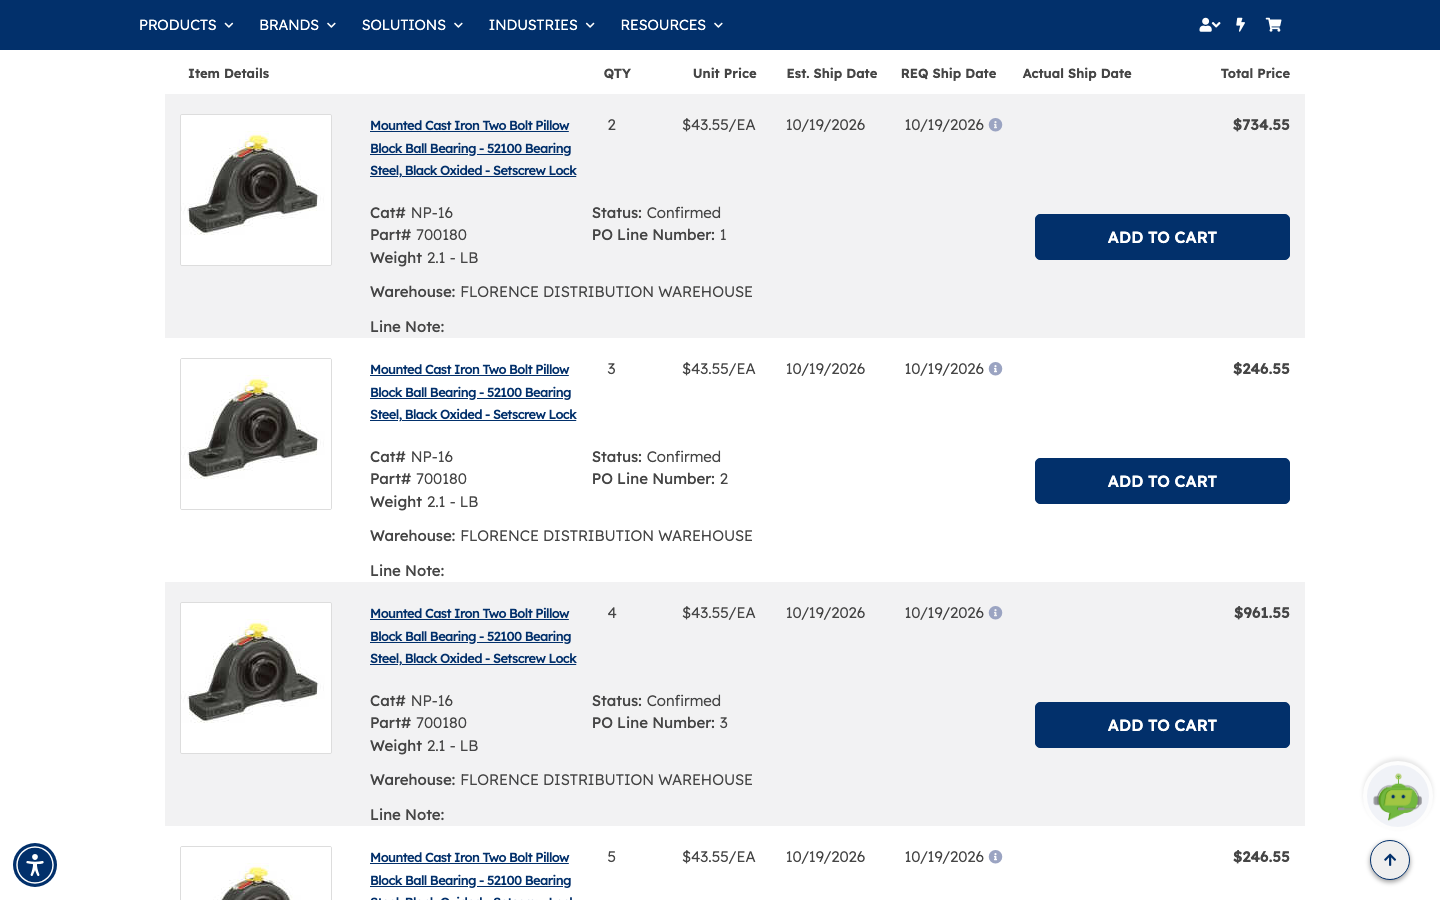This screenshot has height=900, width=1440.
Task: Open the shopping cart icon
Action: (x=1273, y=25)
